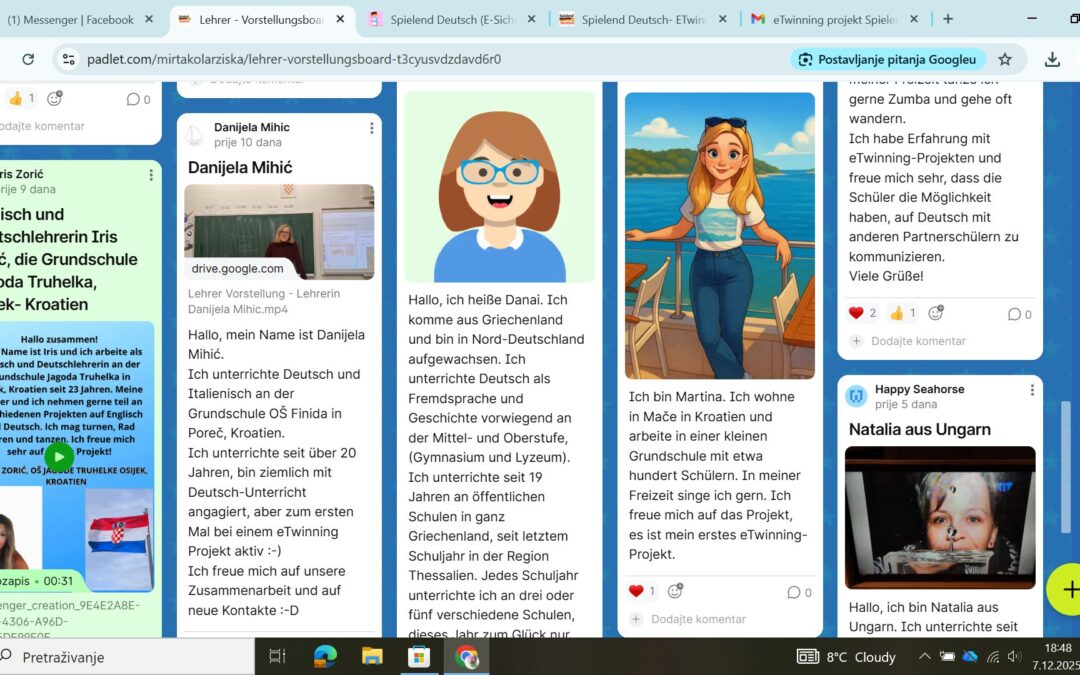Click 'Dodajte komentar' under Martina's post

coord(700,619)
